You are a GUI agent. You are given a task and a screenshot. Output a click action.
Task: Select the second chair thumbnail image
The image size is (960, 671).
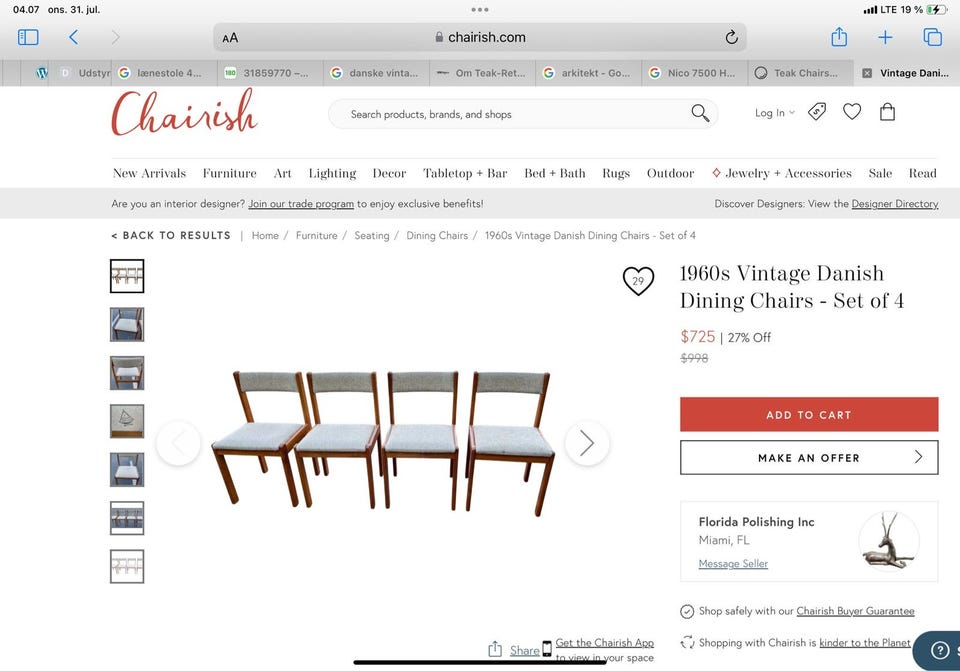[127, 324]
